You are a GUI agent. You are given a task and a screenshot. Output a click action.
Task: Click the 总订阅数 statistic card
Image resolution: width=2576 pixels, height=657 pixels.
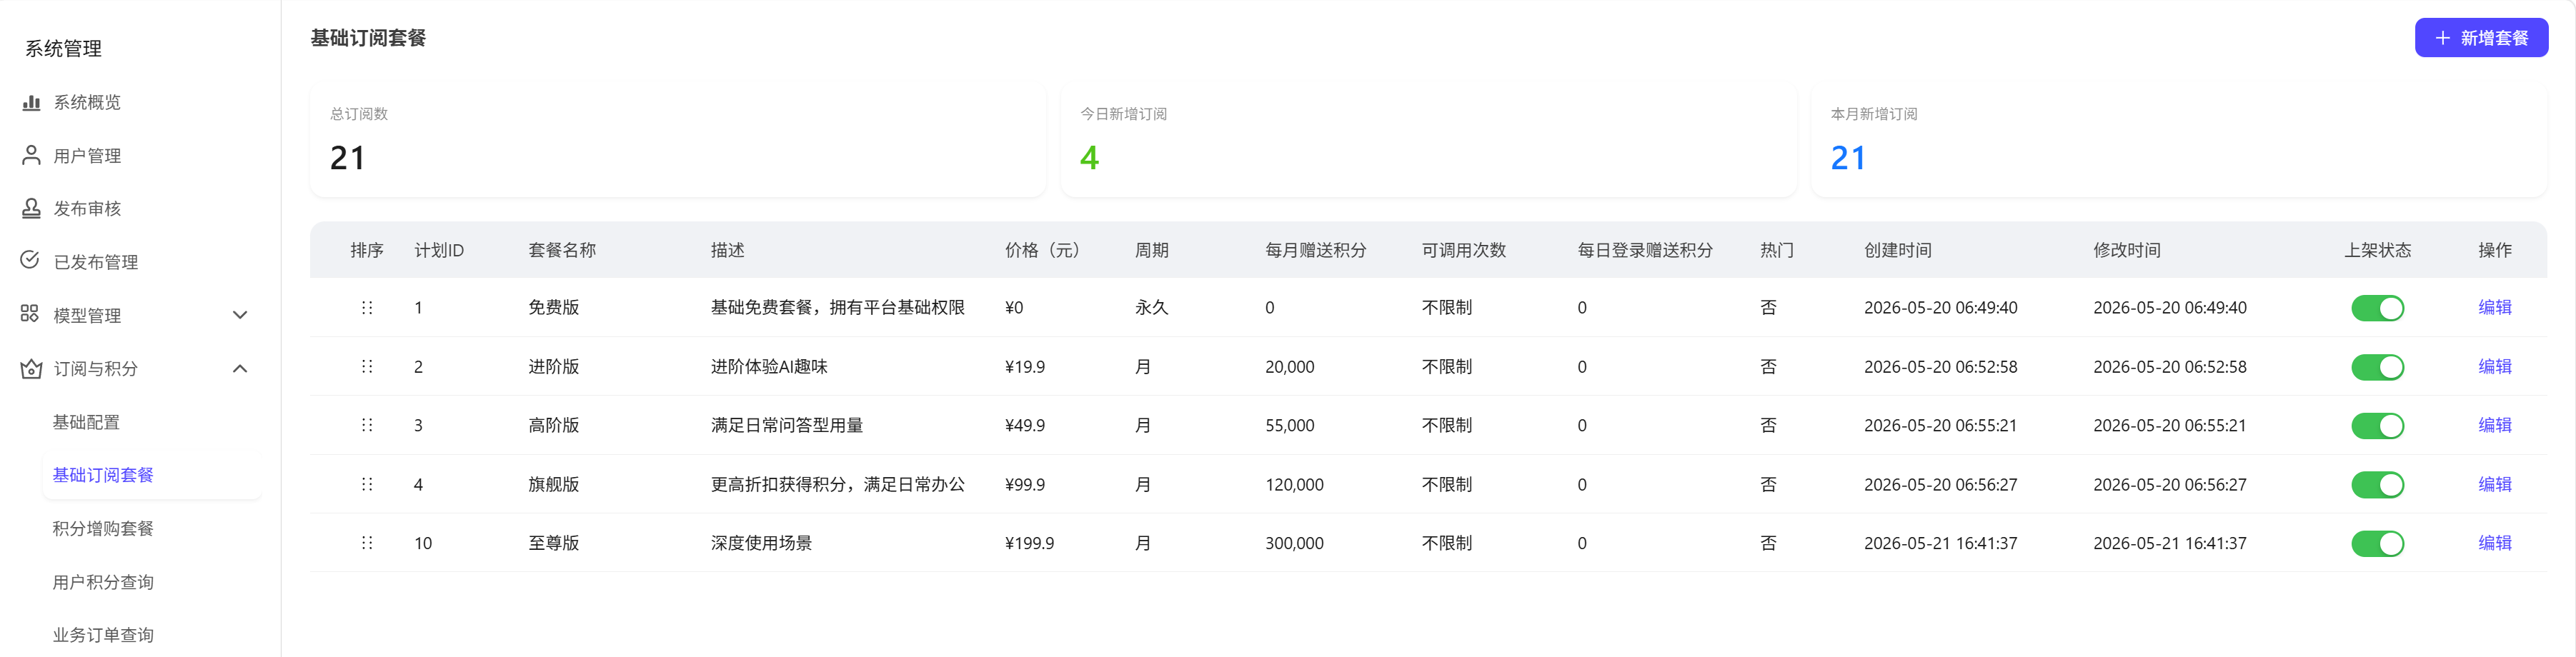(678, 140)
